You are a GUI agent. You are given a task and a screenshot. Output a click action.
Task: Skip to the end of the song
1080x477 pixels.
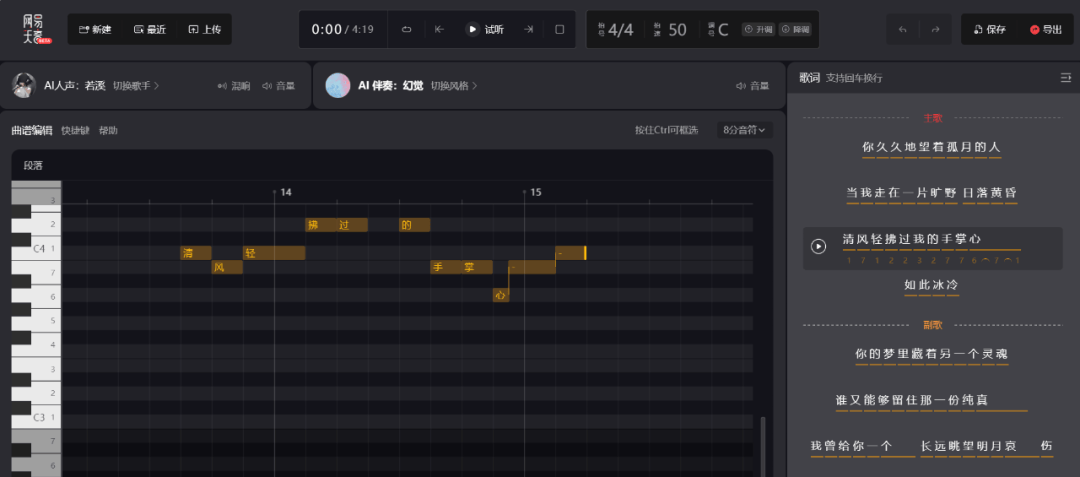coord(528,30)
